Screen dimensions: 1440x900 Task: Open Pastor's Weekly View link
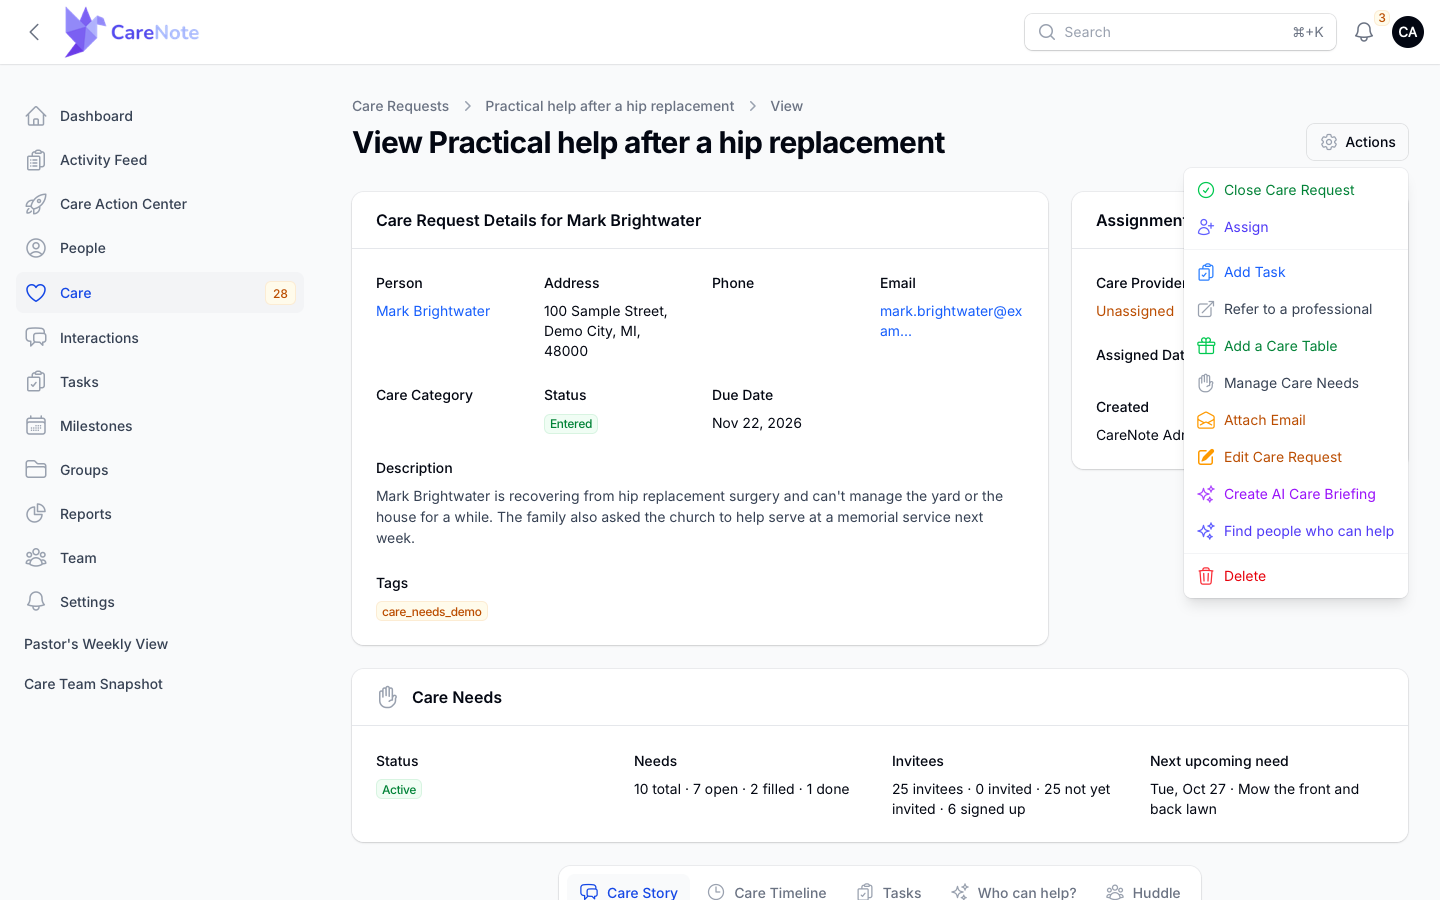pyautogui.click(x=96, y=644)
